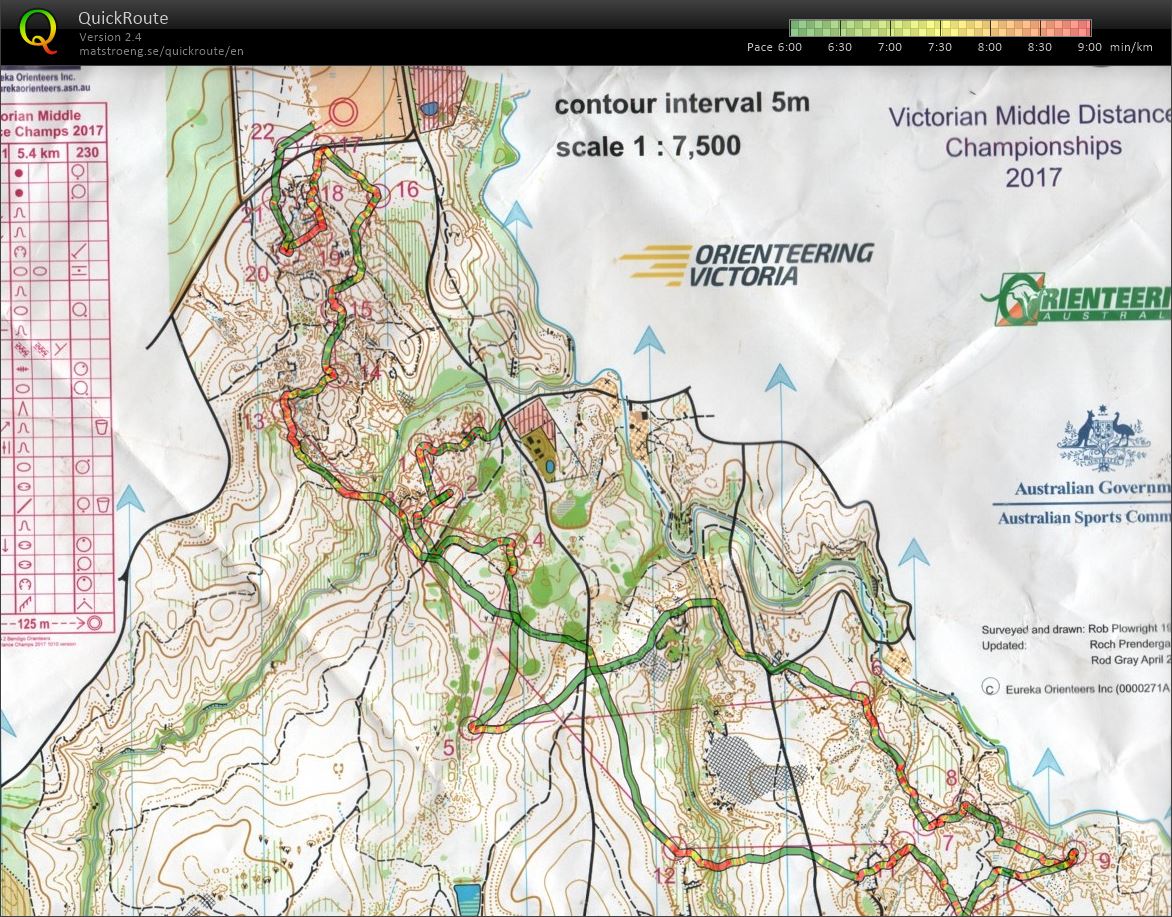The height and width of the screenshot is (917, 1172).
Task: Click the QuickRoute green Q logo
Action: [x=39, y=30]
